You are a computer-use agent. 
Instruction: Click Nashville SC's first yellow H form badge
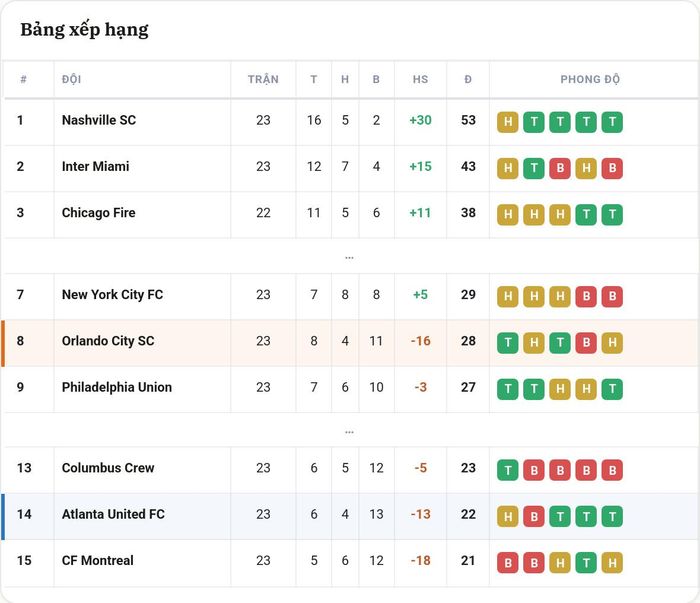[x=508, y=122]
